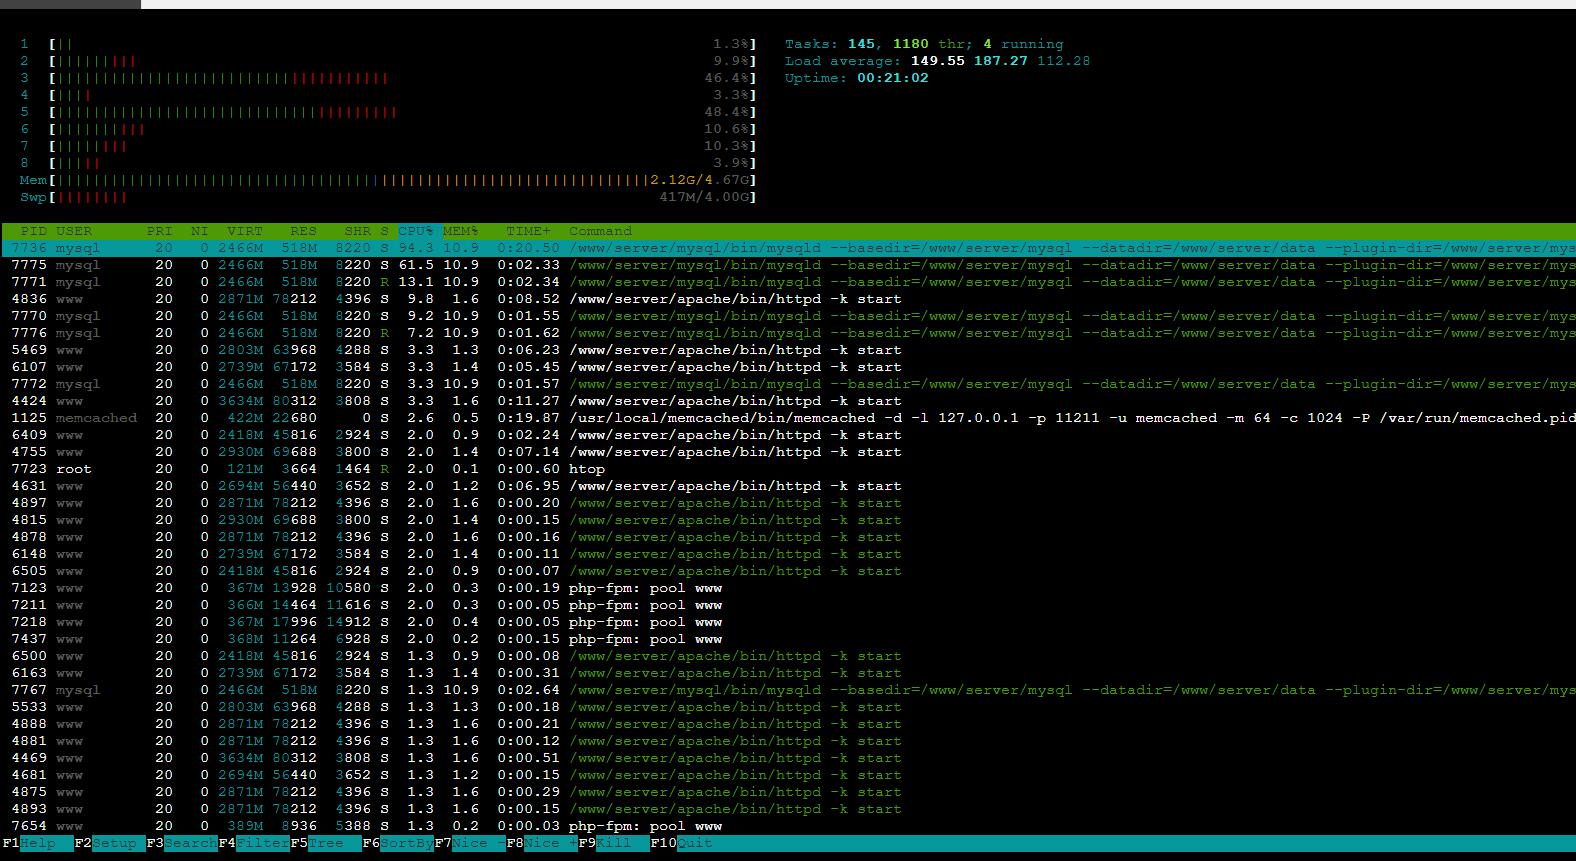Image resolution: width=1576 pixels, height=861 pixels.
Task: Click F7 Nice minus button
Action: click(470, 843)
